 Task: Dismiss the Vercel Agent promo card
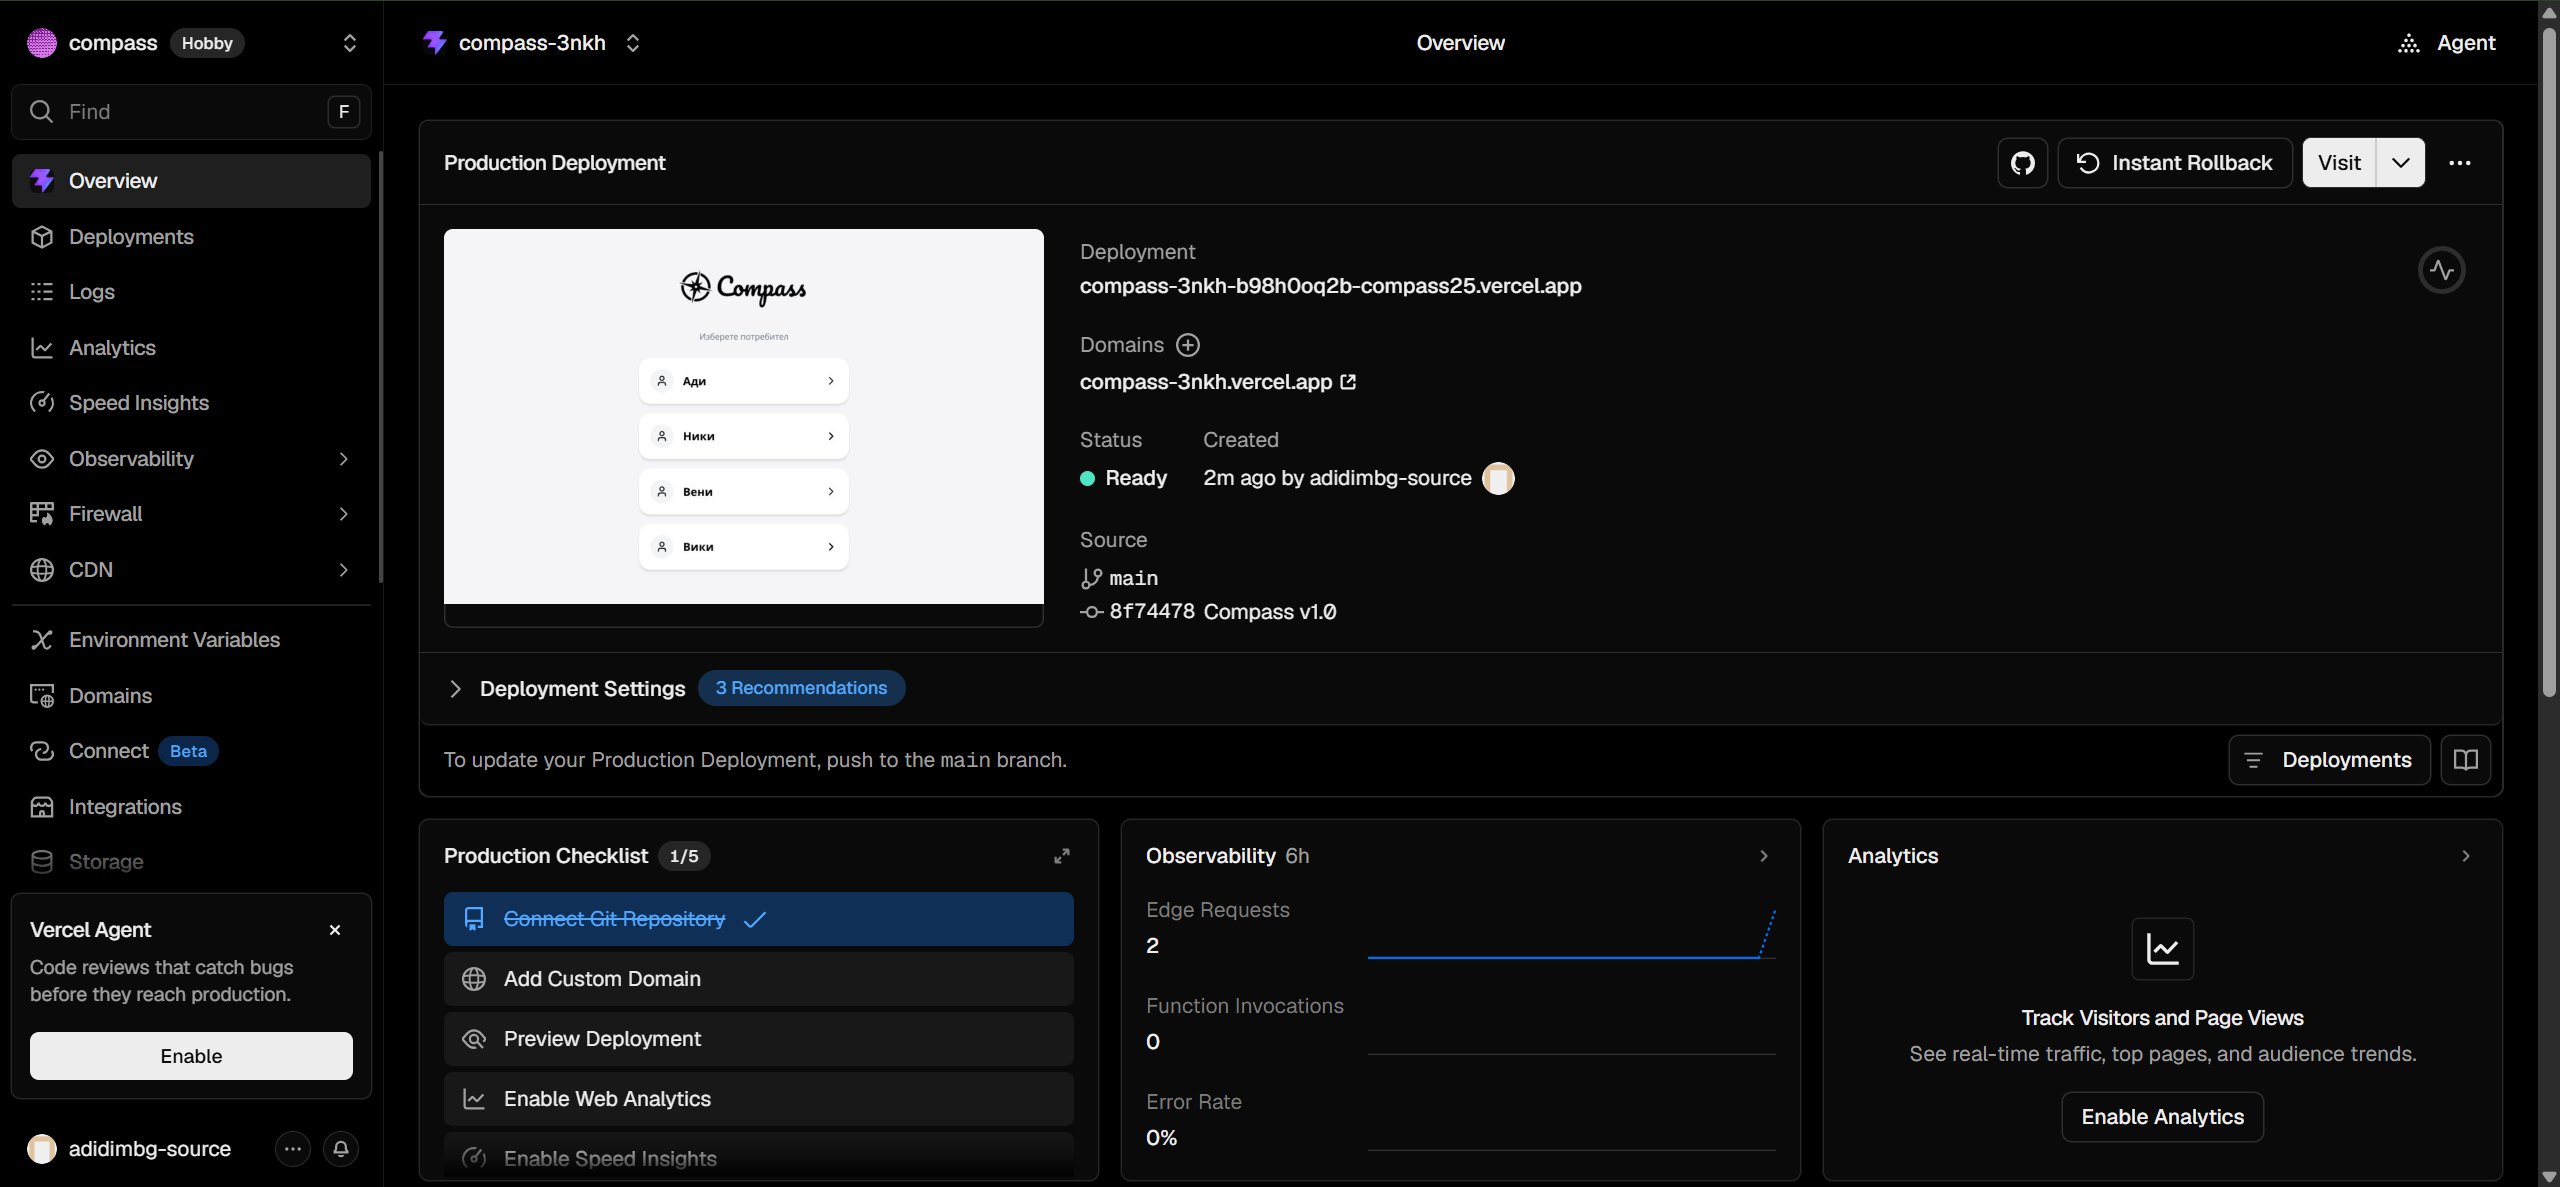[x=335, y=930]
